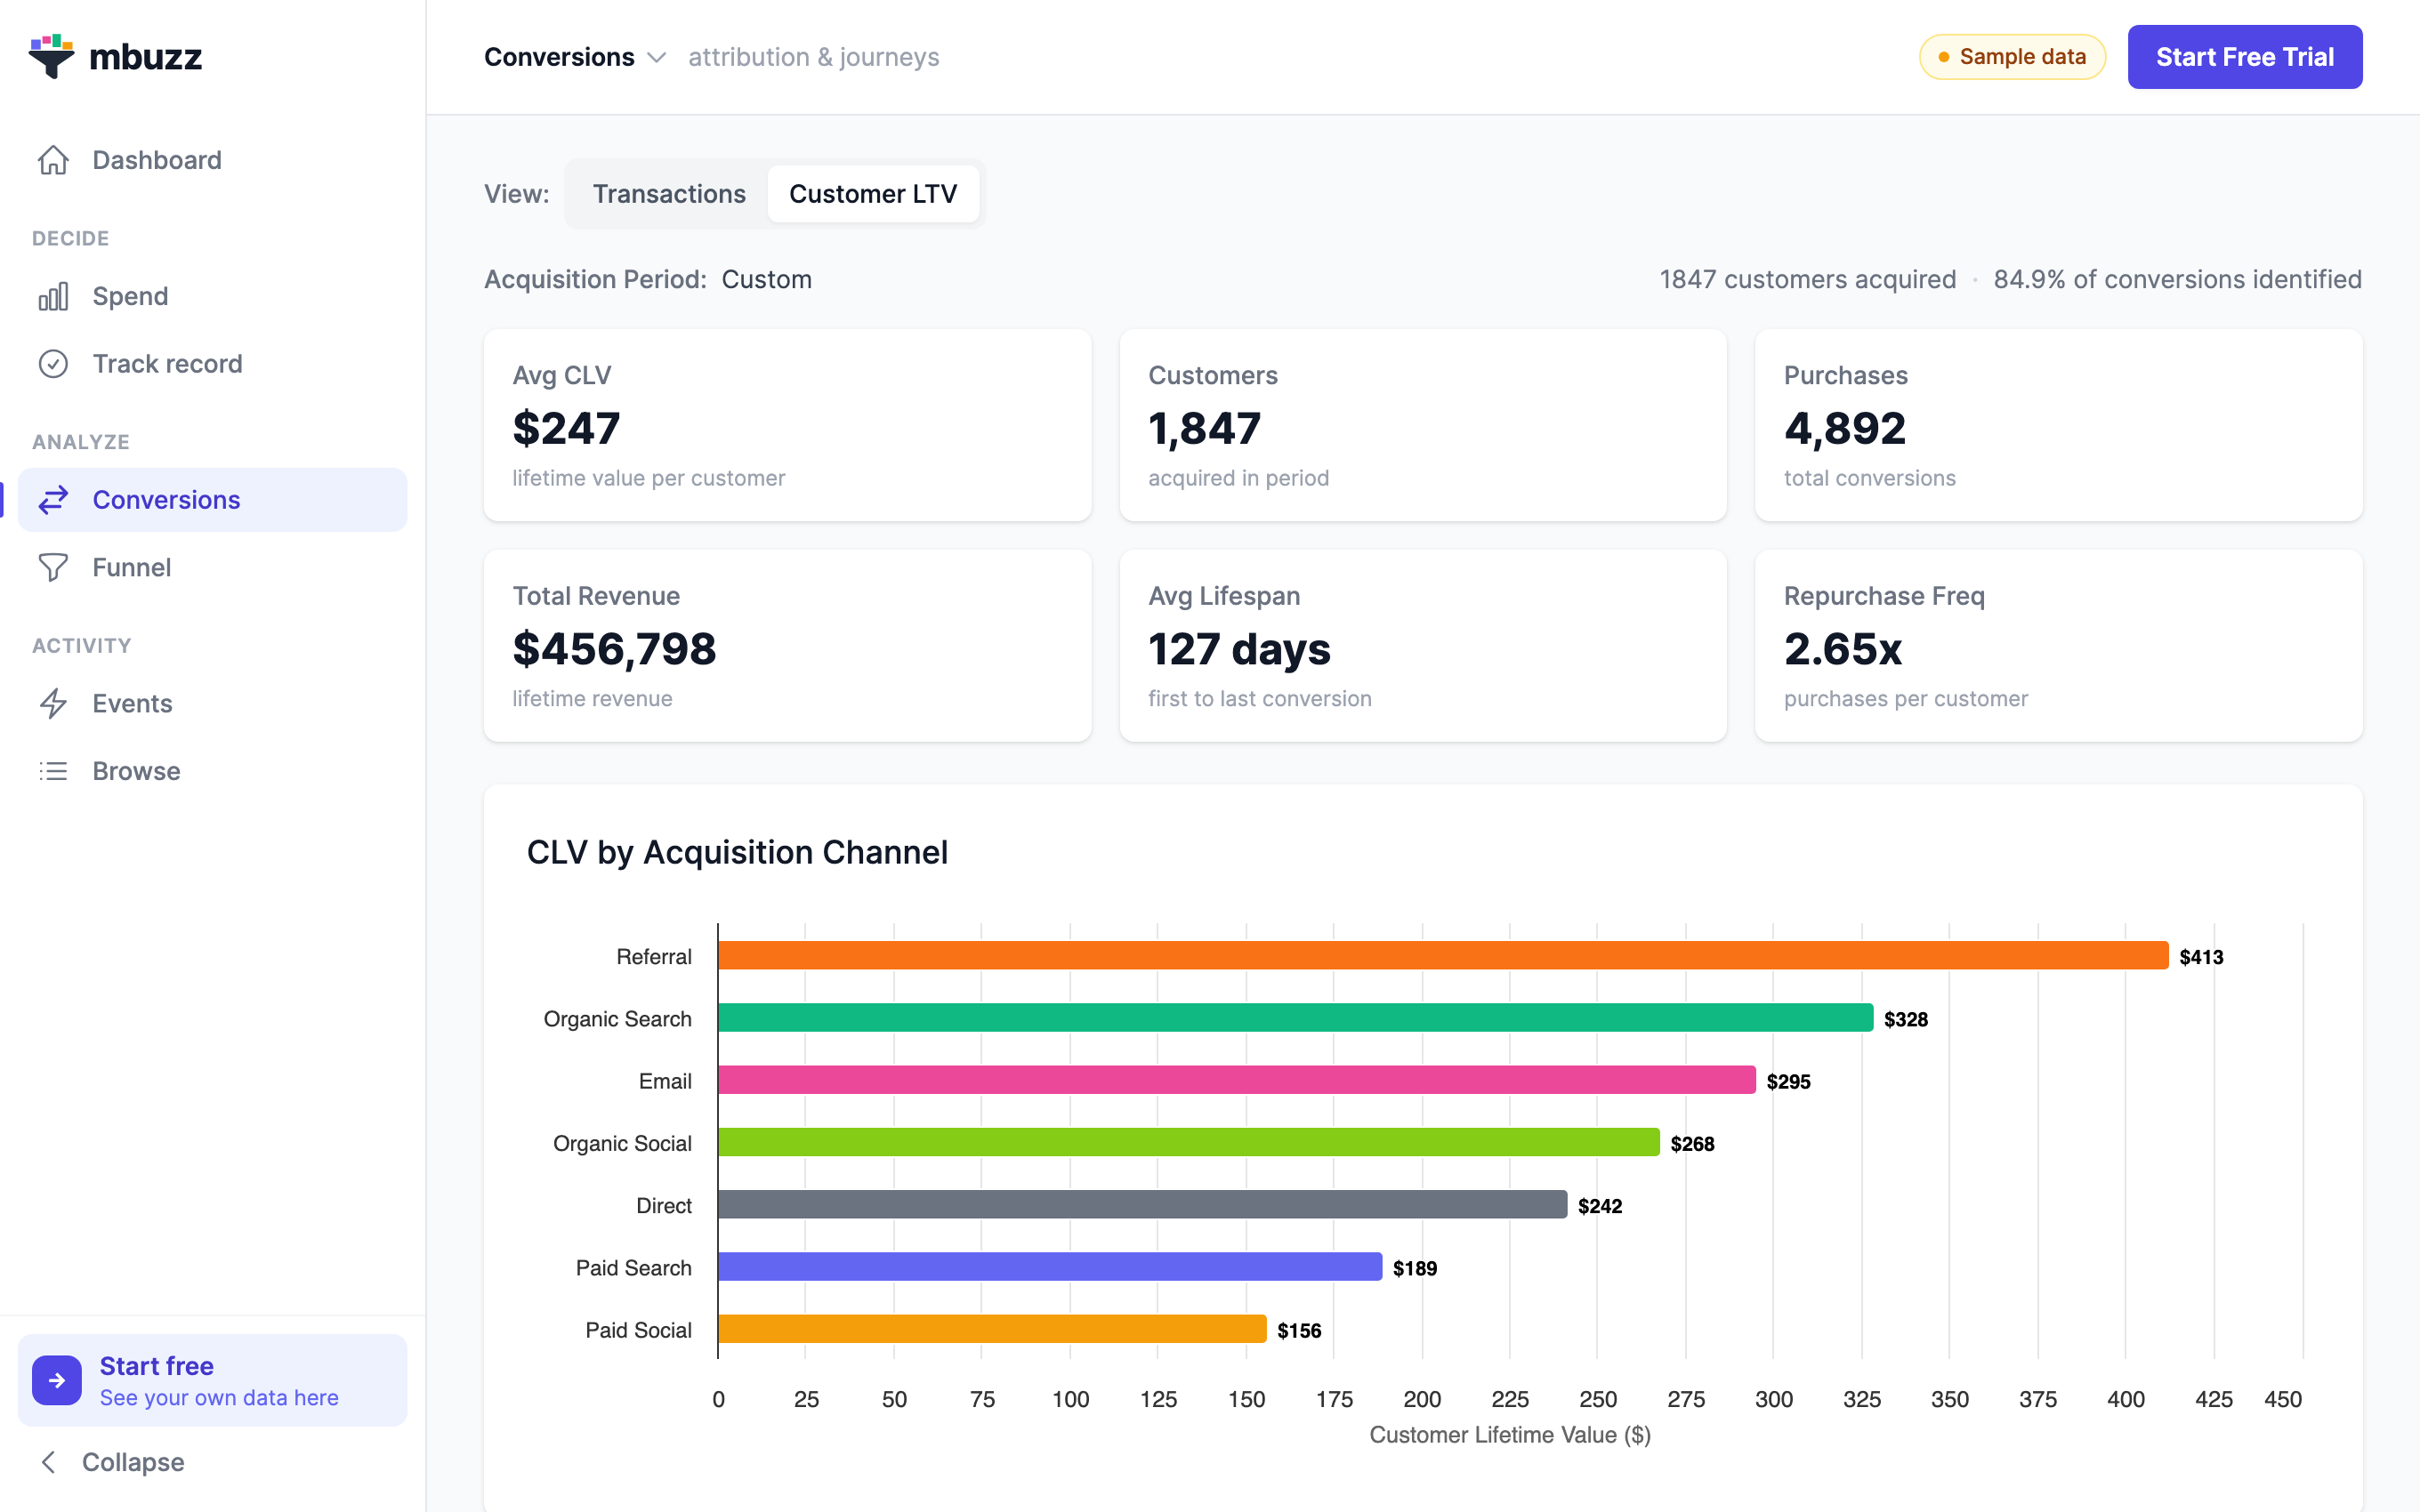
Task: Click the green Organic Search bar
Action: pos(1295,1018)
